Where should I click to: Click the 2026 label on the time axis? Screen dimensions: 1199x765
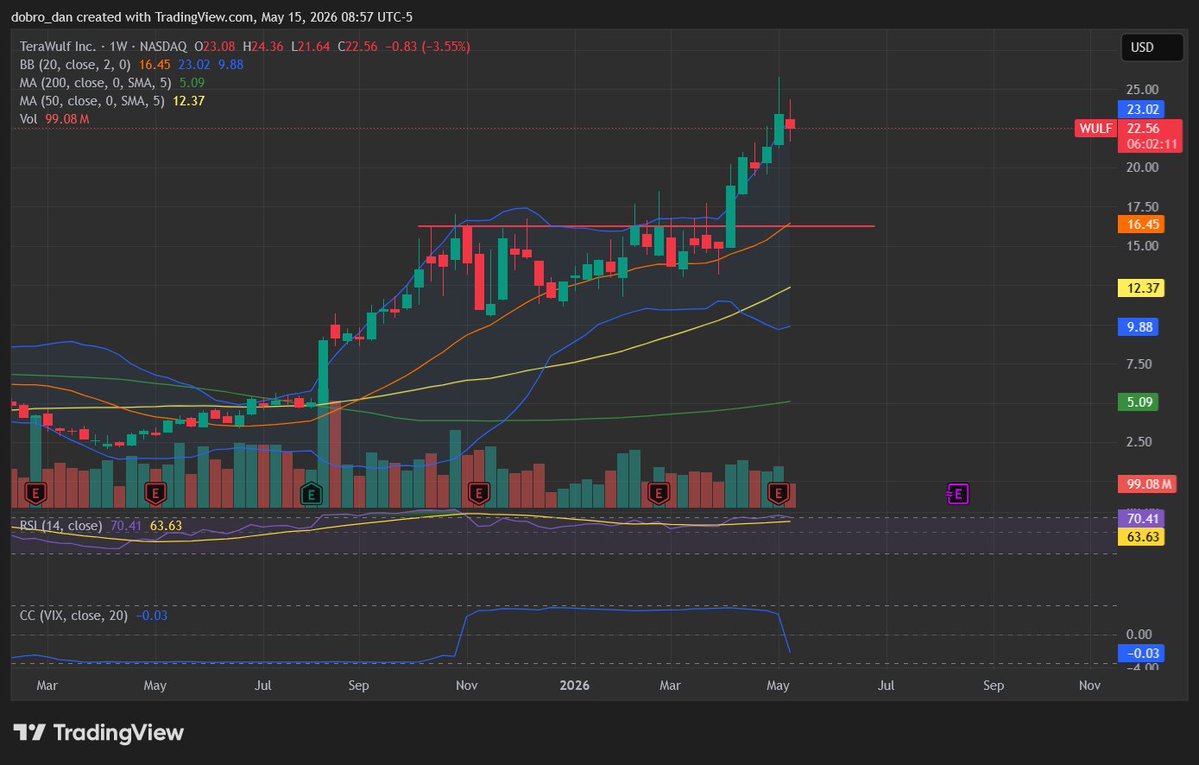574,685
